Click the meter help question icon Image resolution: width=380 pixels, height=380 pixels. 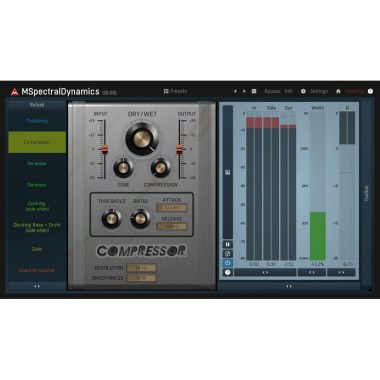point(228,272)
